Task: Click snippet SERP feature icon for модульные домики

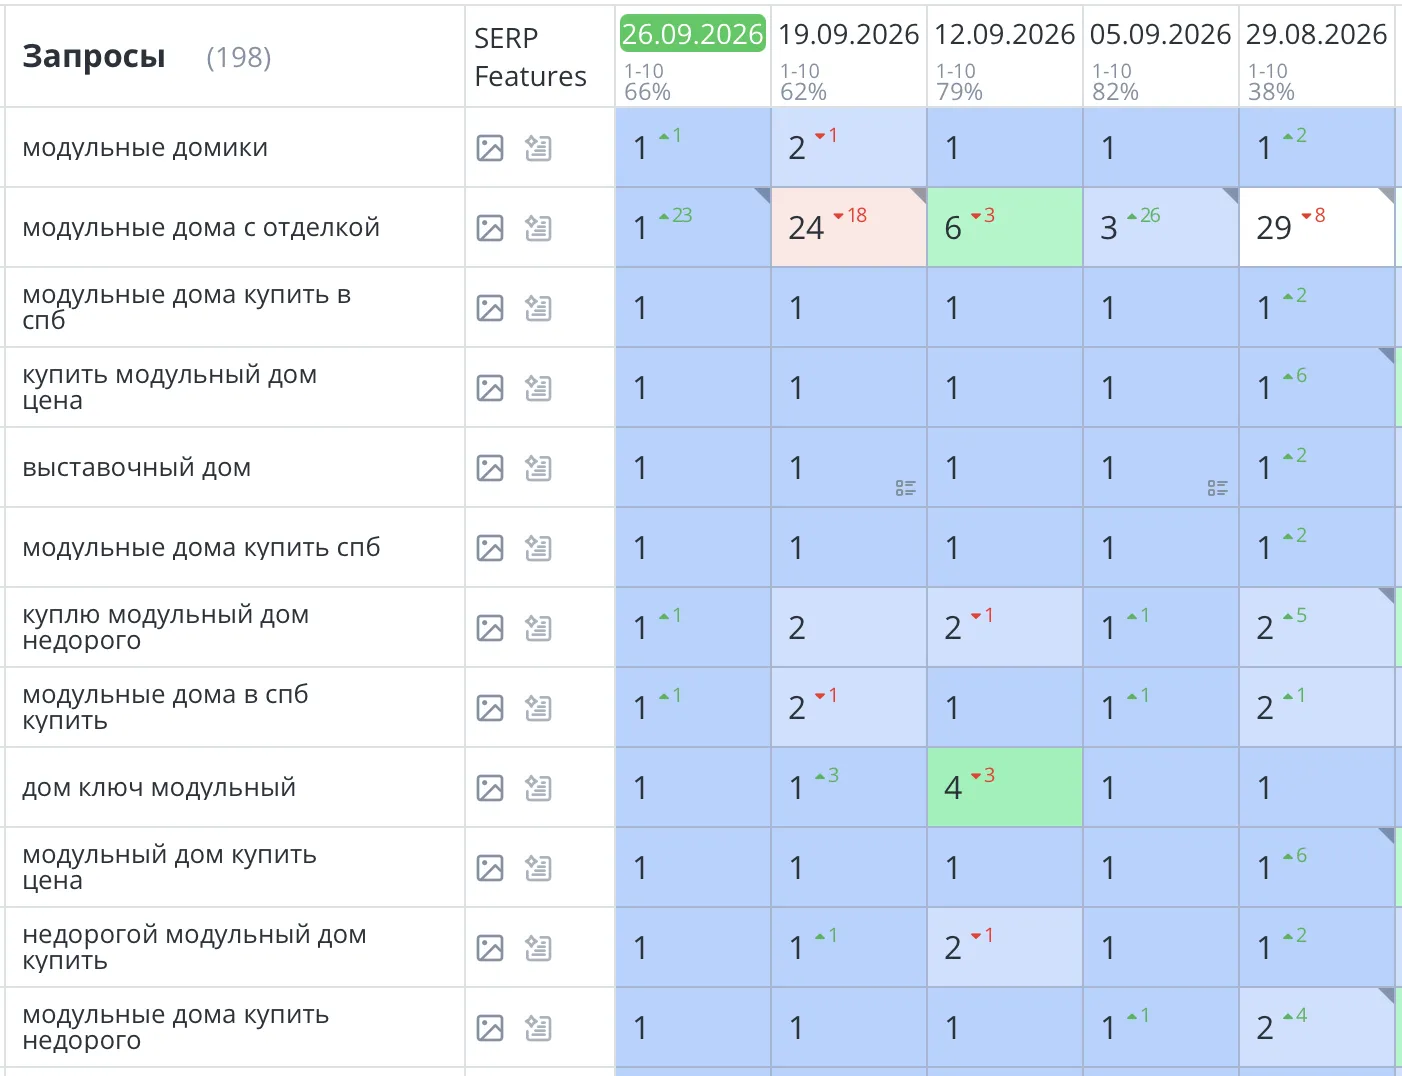Action: (x=538, y=148)
